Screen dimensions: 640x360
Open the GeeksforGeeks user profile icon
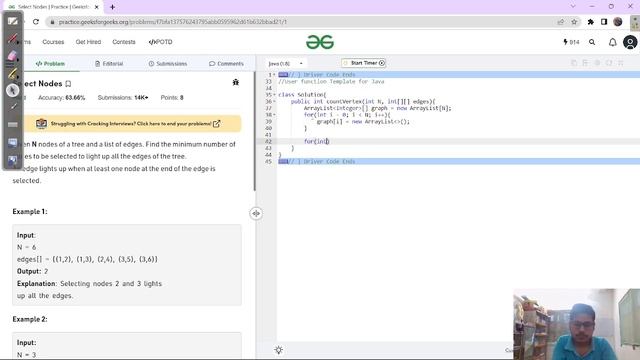coord(630,42)
